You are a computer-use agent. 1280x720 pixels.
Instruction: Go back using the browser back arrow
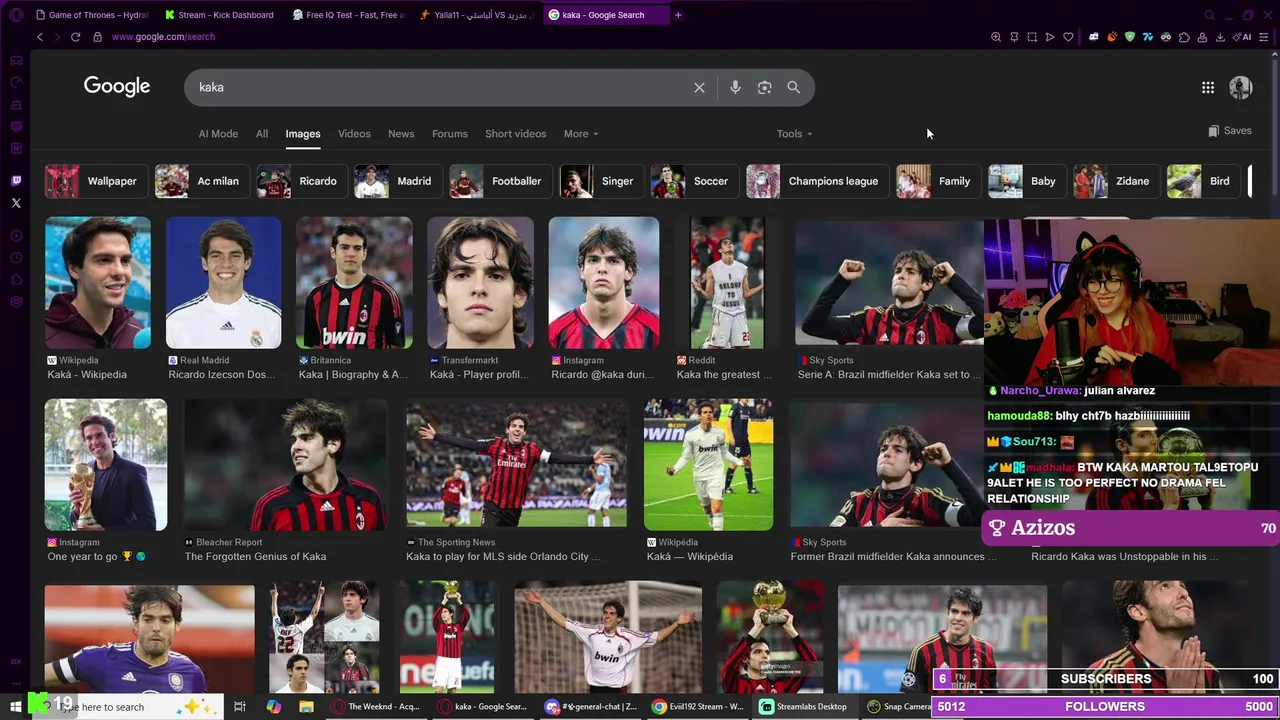(40, 37)
